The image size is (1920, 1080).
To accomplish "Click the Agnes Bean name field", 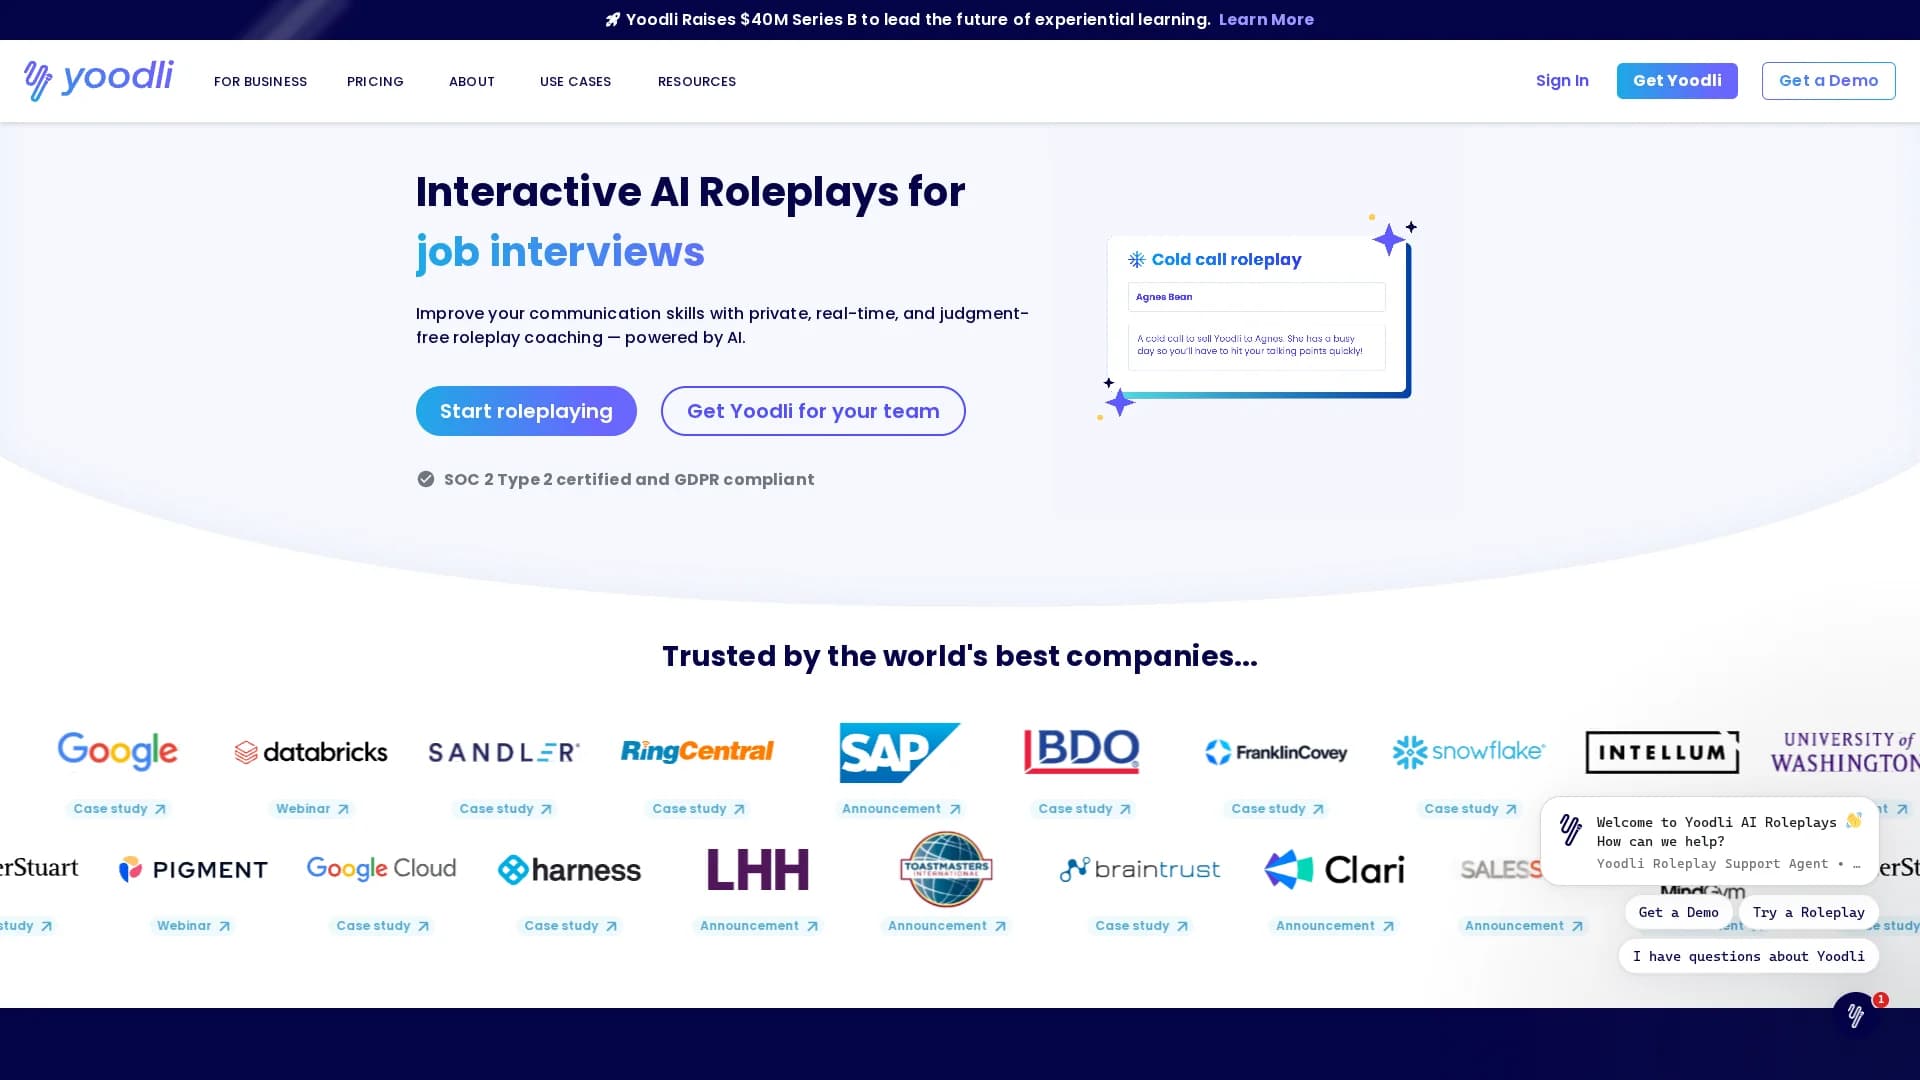I will pos(1256,297).
